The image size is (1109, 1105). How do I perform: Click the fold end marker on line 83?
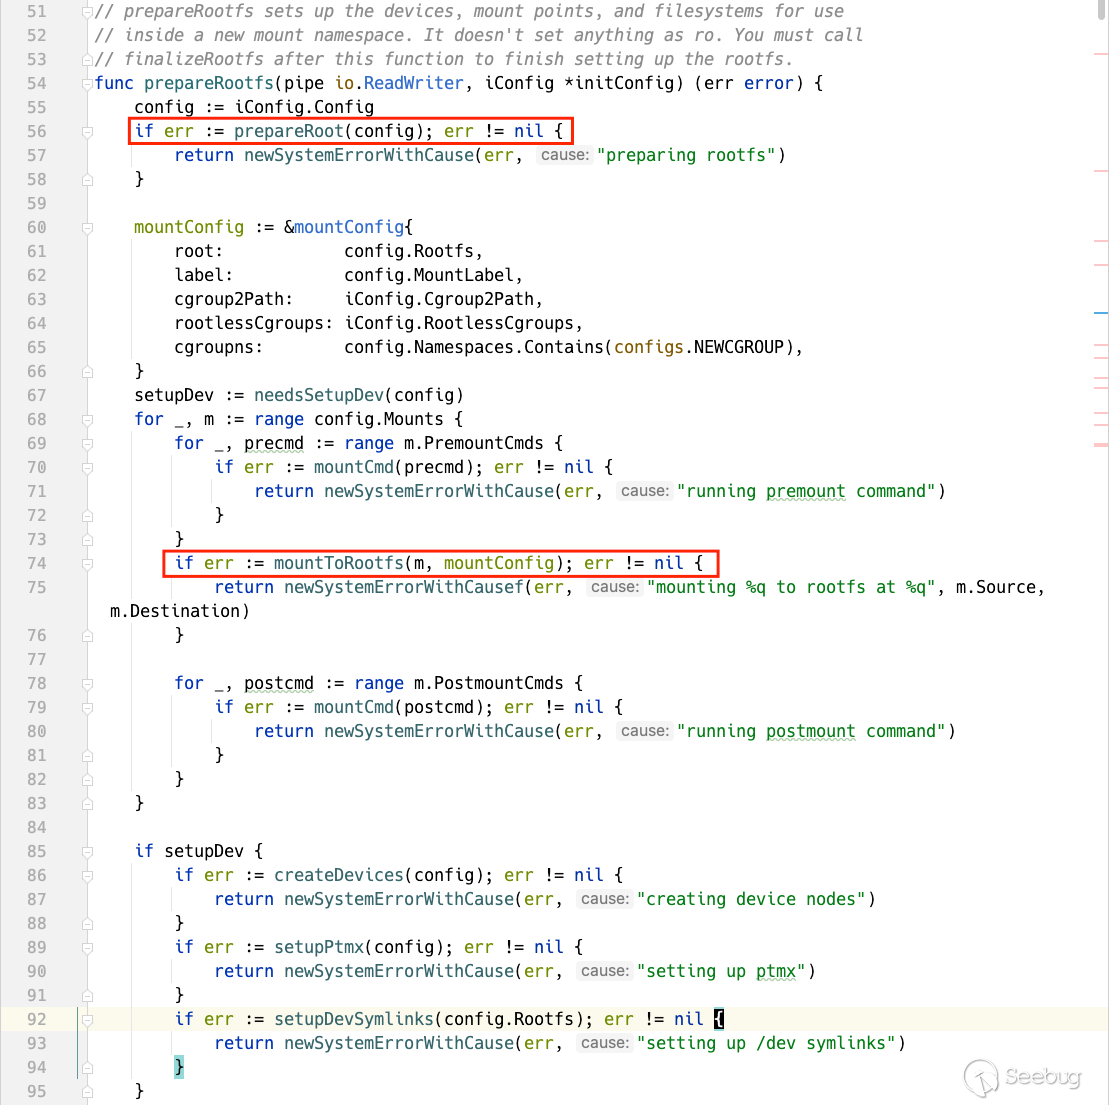click(87, 804)
